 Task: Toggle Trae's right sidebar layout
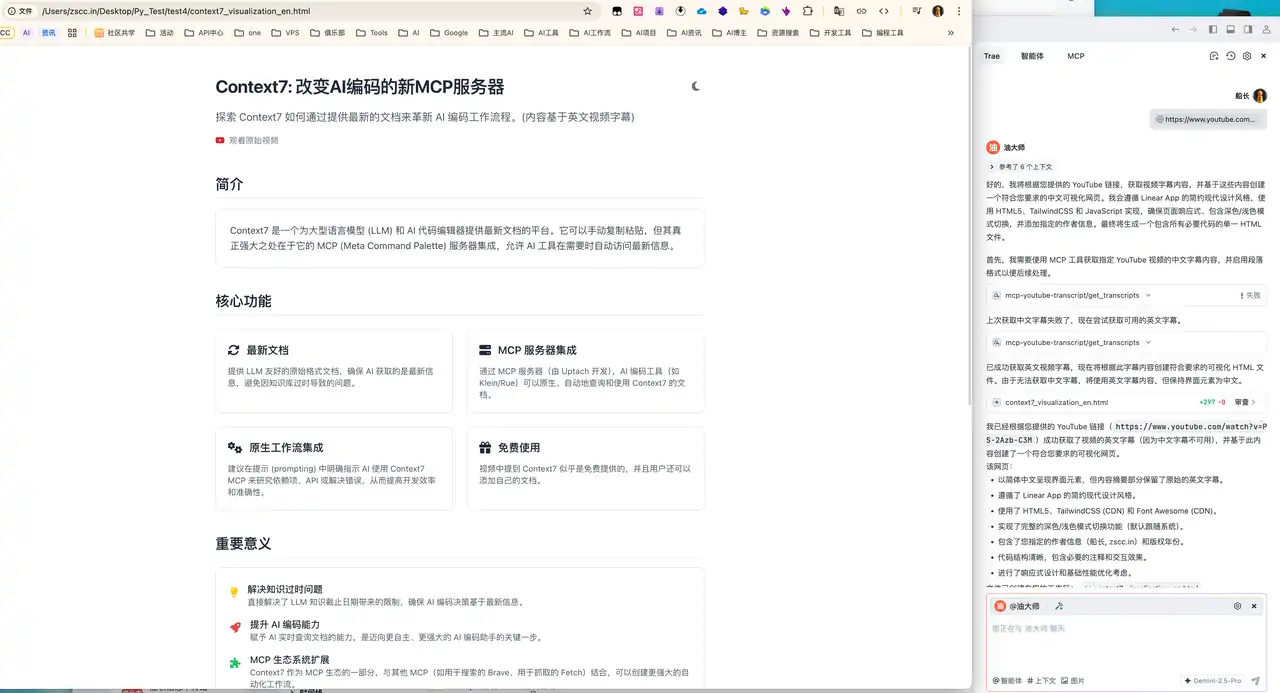pos(1246,30)
